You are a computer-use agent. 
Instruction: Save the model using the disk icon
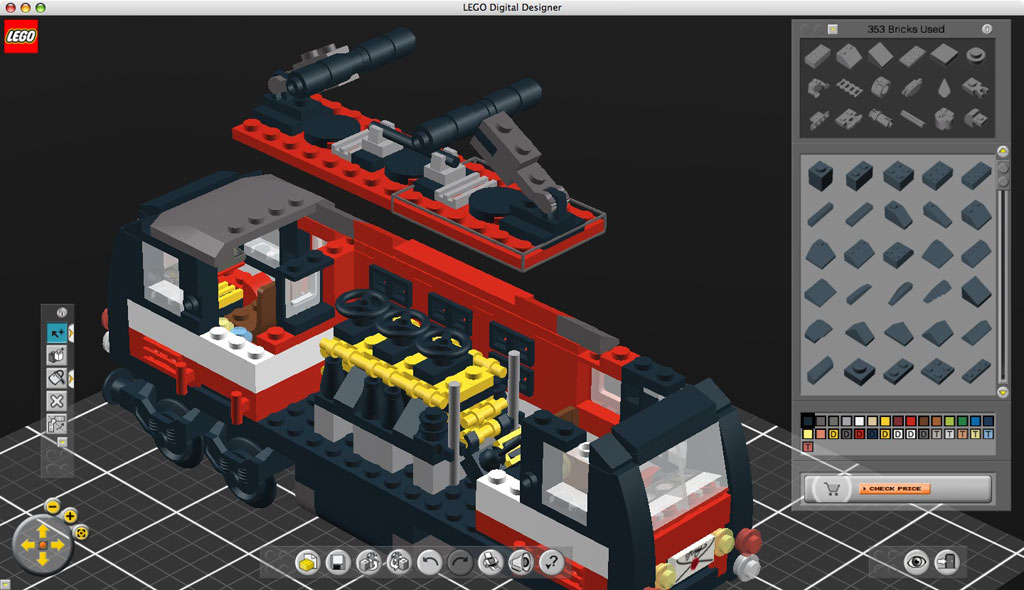(337, 563)
